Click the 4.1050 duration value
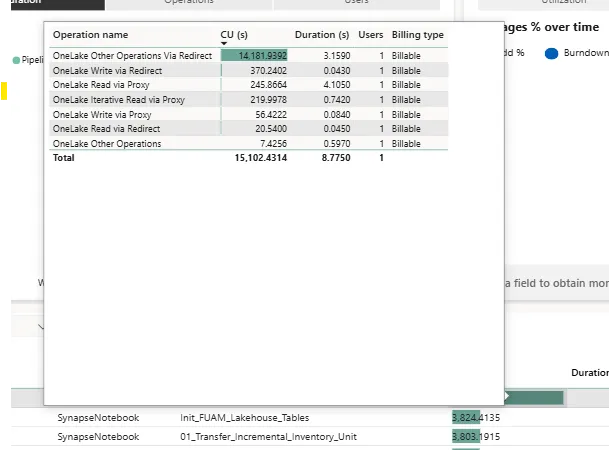This screenshot has width=609, height=450. [x=337, y=85]
